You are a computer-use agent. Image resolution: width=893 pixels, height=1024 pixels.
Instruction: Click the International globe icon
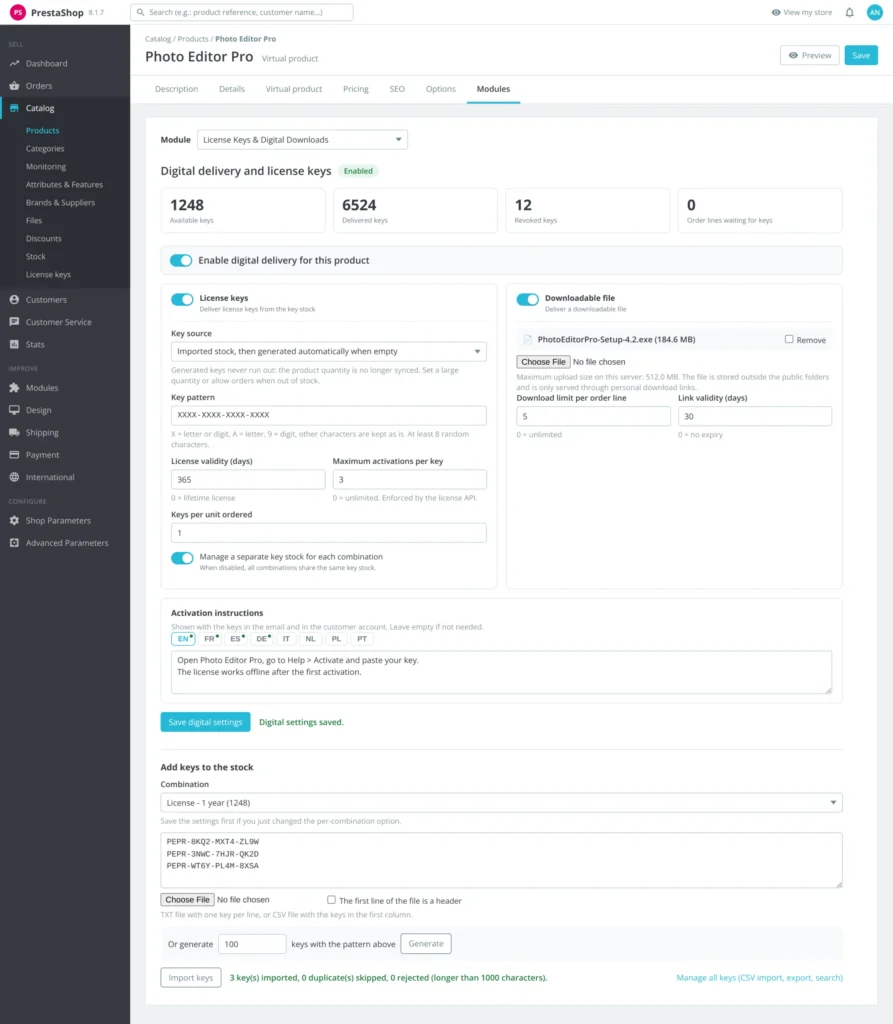pyautogui.click(x=14, y=477)
